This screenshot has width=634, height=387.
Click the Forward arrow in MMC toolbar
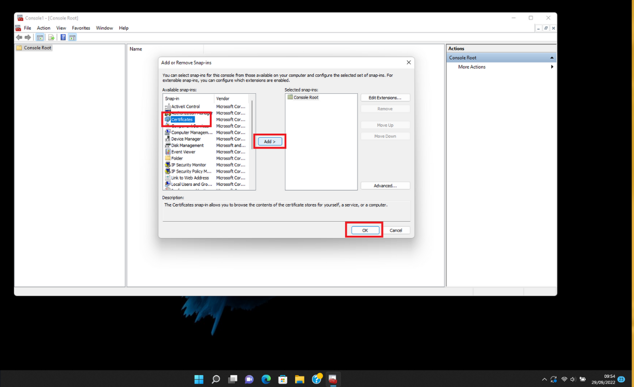click(27, 37)
